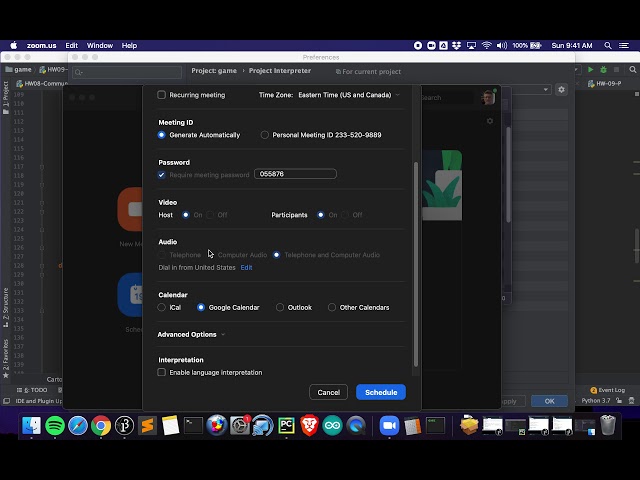The width and height of the screenshot is (640, 480).
Task: Click the Preferences search field
Action: [x=127, y=72]
